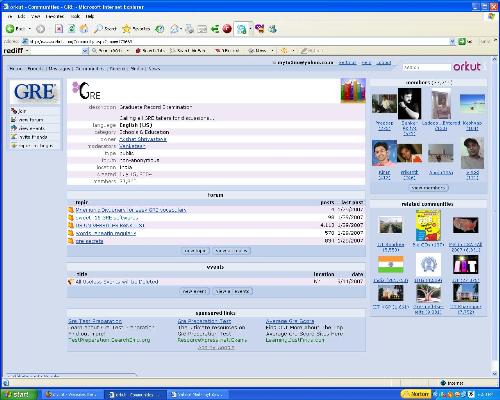500x400 pixels.
Task: Click the Home icon in IE toolbar
Action: [84, 29]
